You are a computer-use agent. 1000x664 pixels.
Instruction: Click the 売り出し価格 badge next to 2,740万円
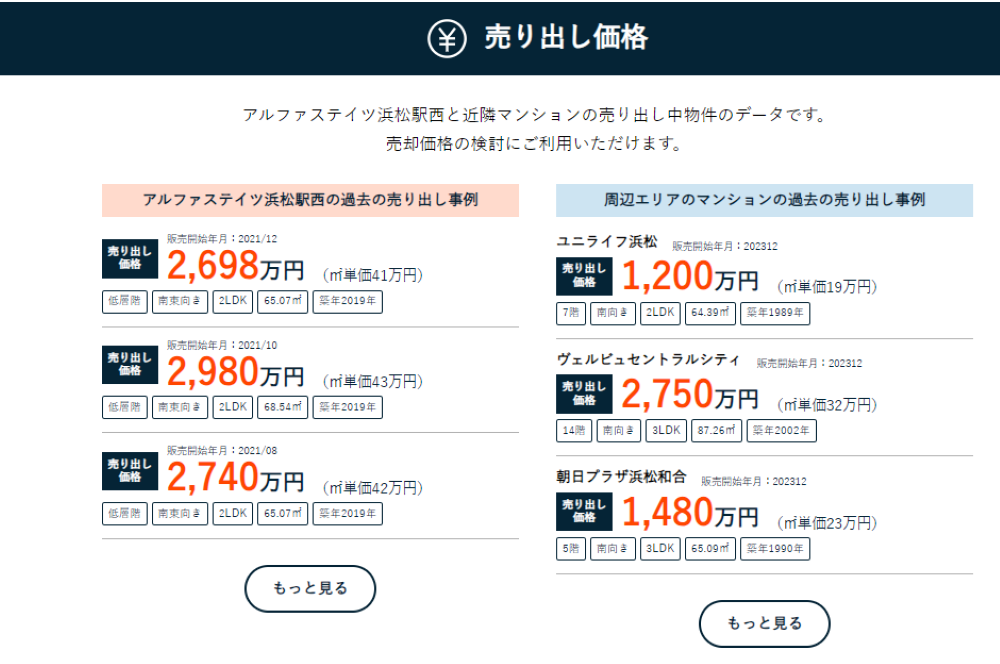pos(130,471)
